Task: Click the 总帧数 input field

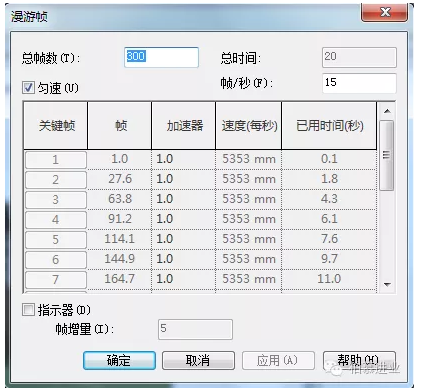Action: tap(161, 58)
